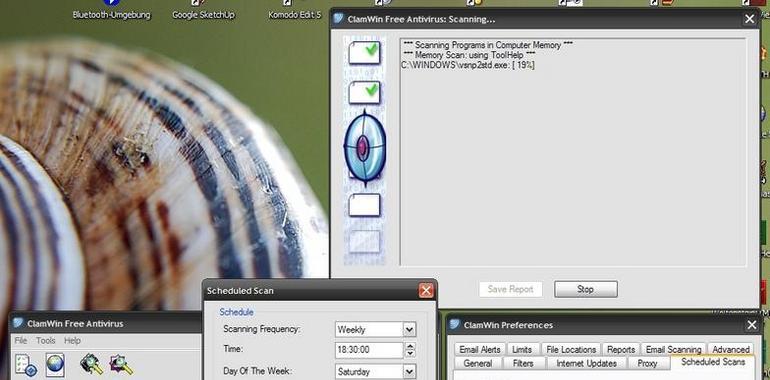
Task: Click the Time field spinner arrows
Action: (x=410, y=350)
